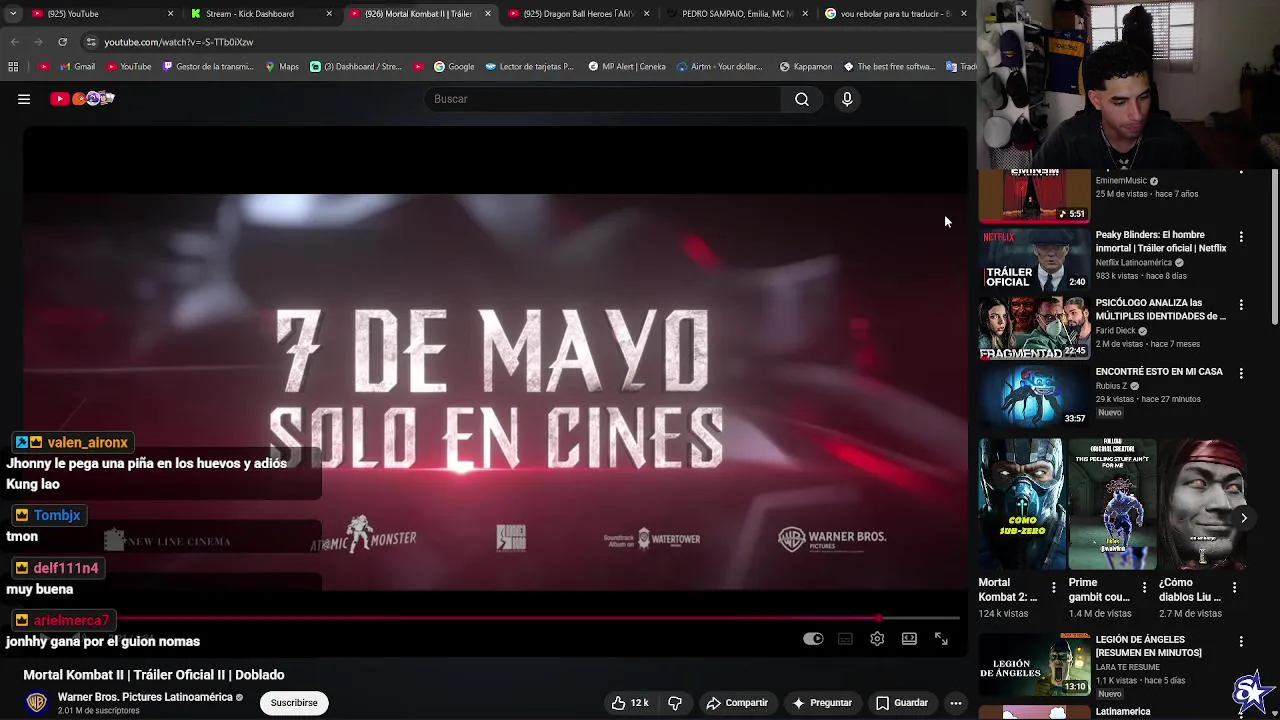Click the search magnifier button

coord(801,99)
